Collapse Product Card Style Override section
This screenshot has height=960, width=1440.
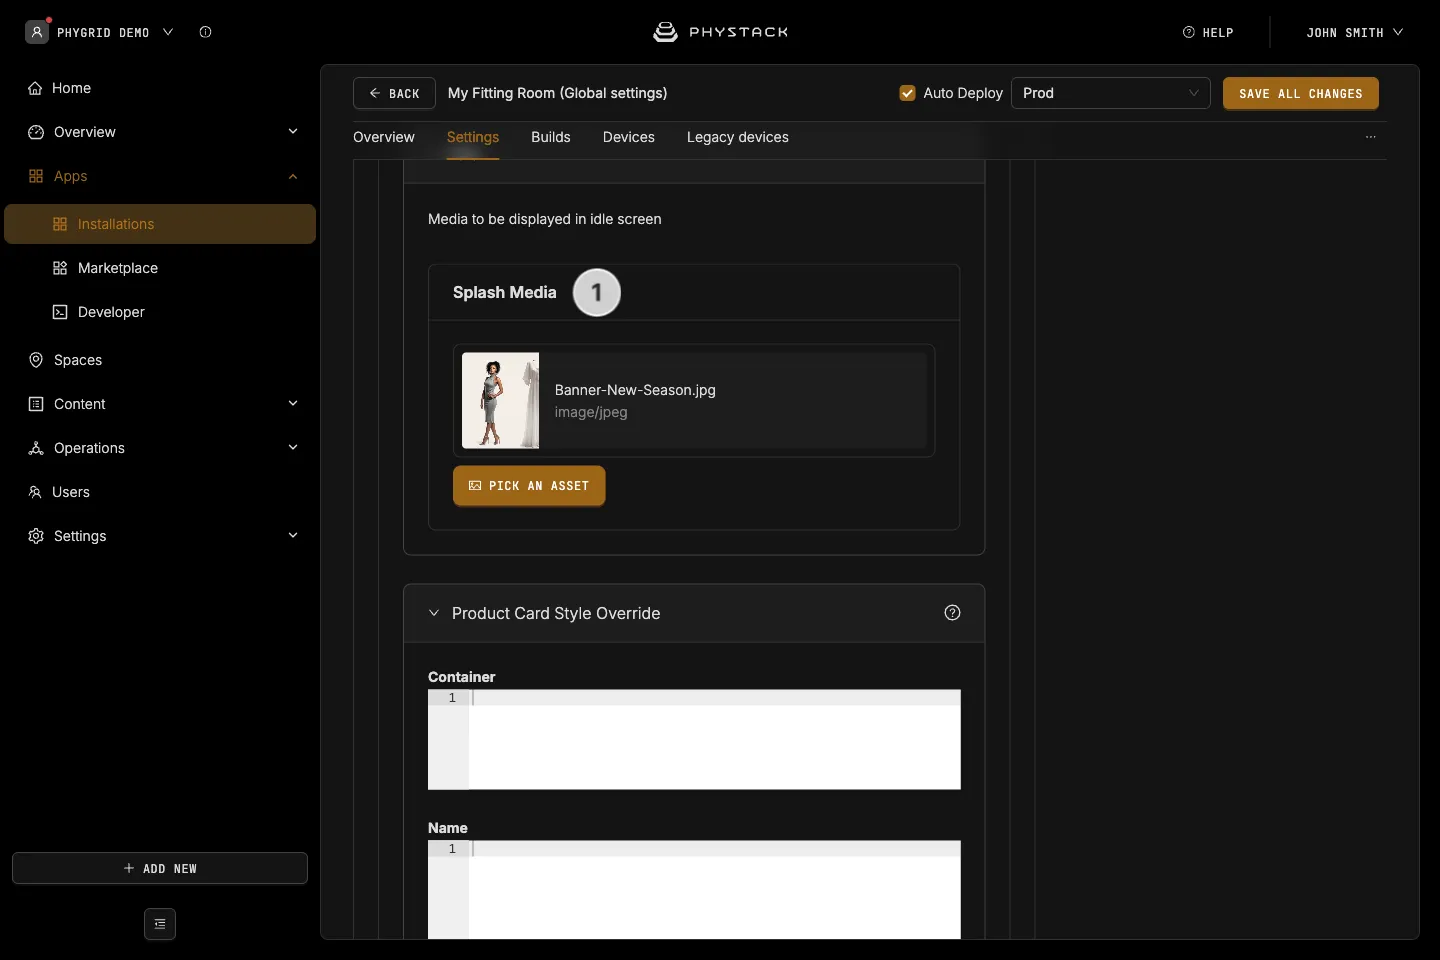coord(434,613)
